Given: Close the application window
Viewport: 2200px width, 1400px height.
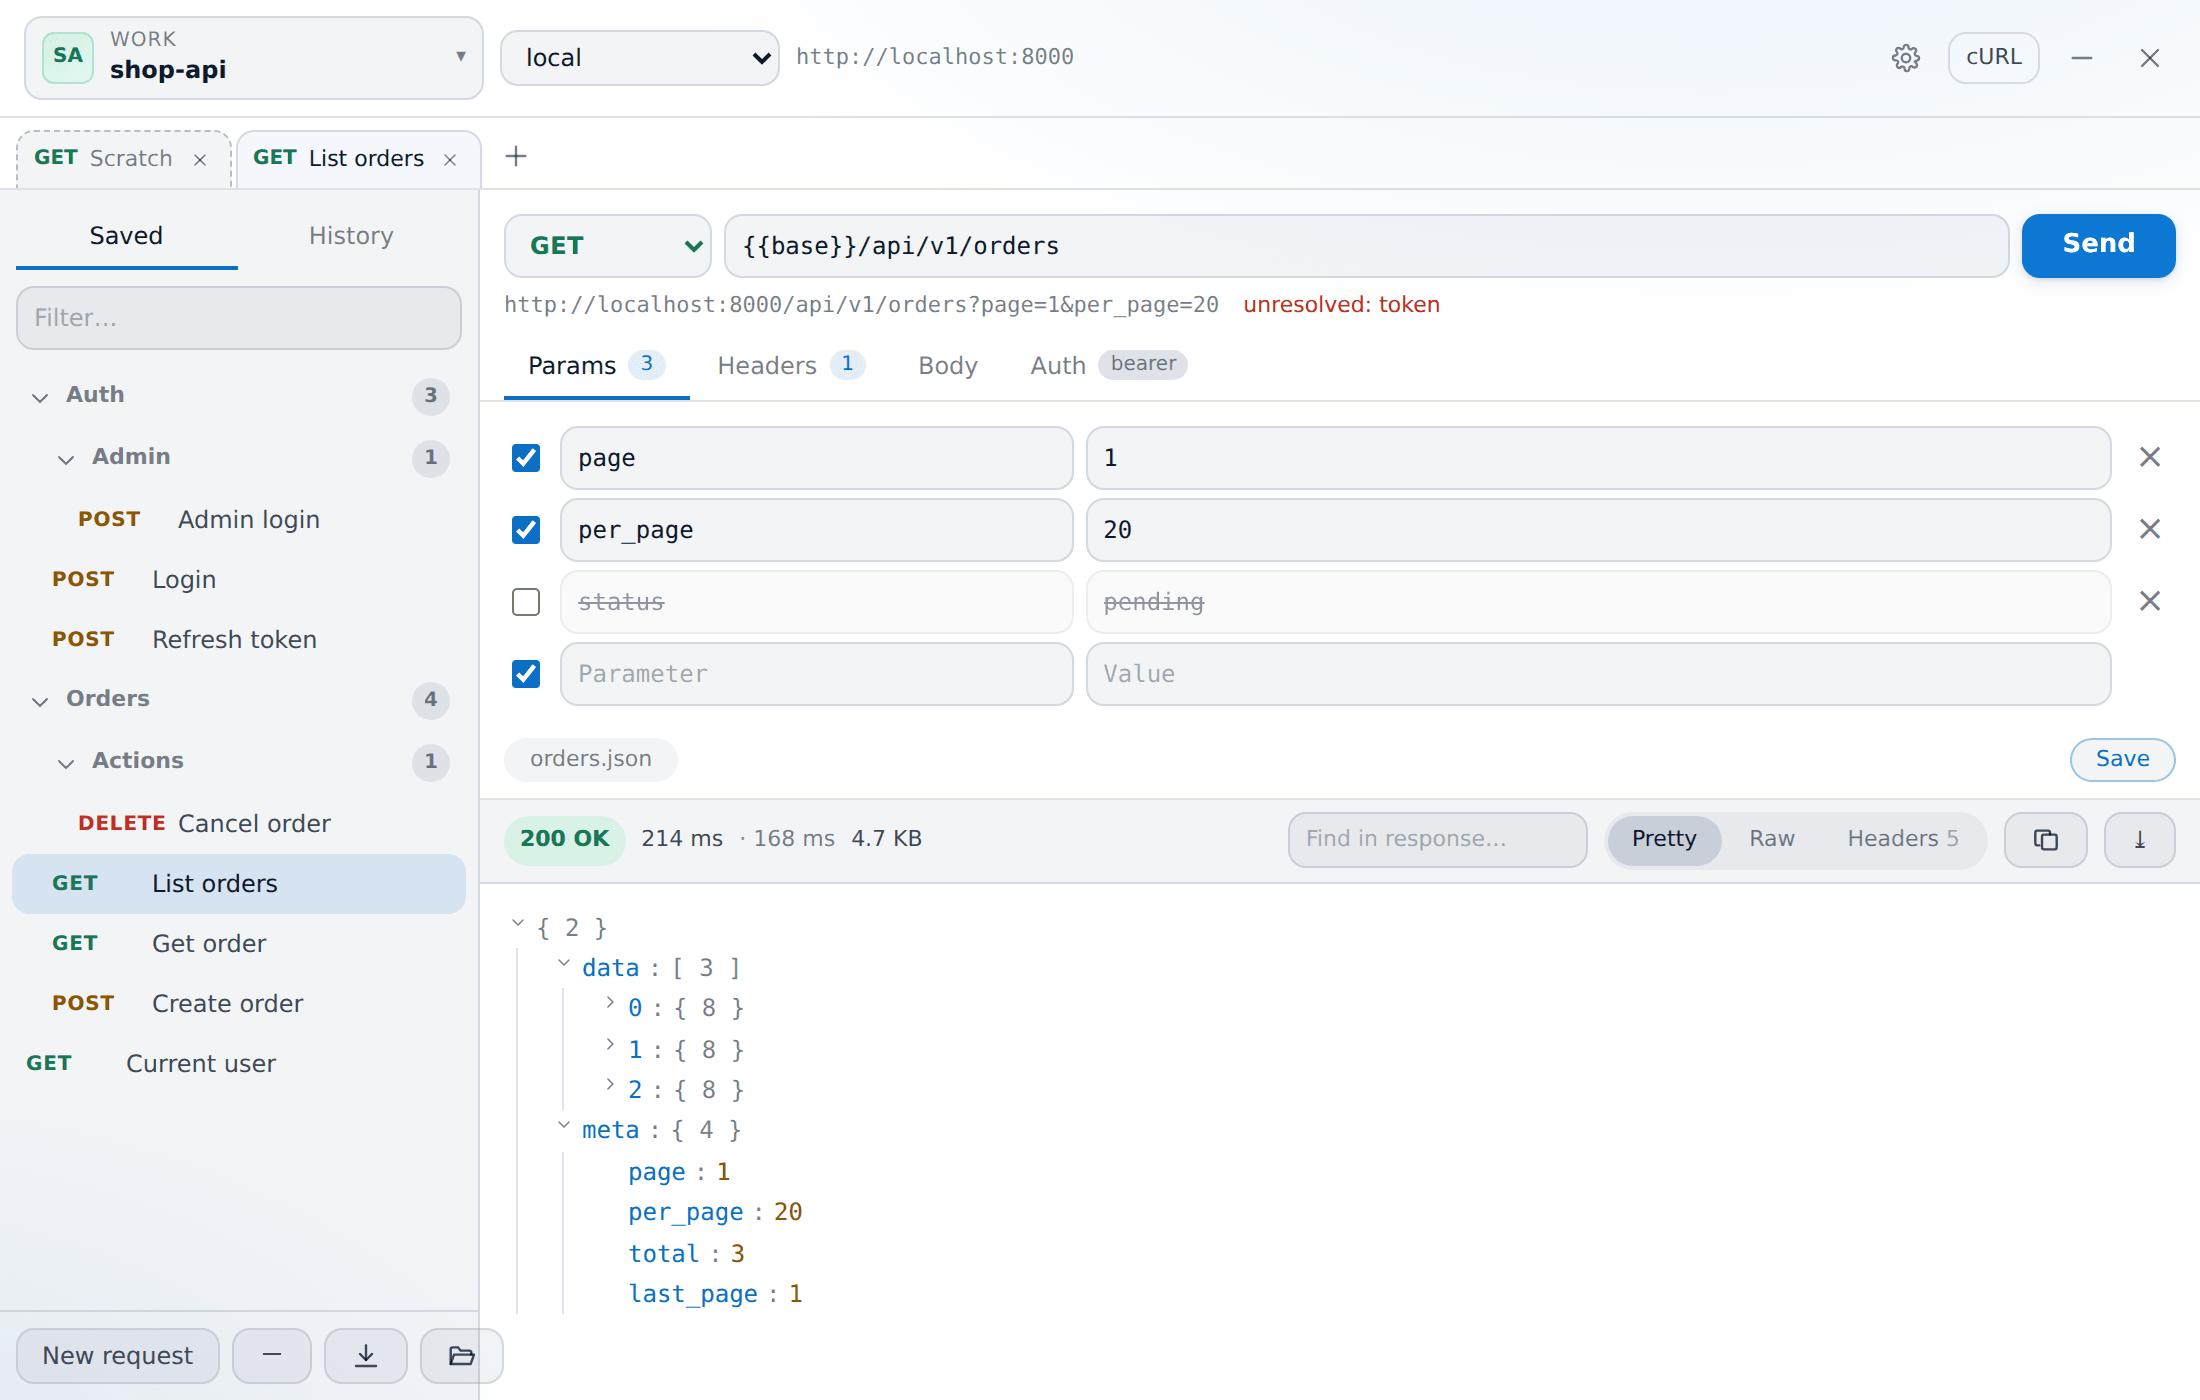Looking at the screenshot, I should (2150, 58).
